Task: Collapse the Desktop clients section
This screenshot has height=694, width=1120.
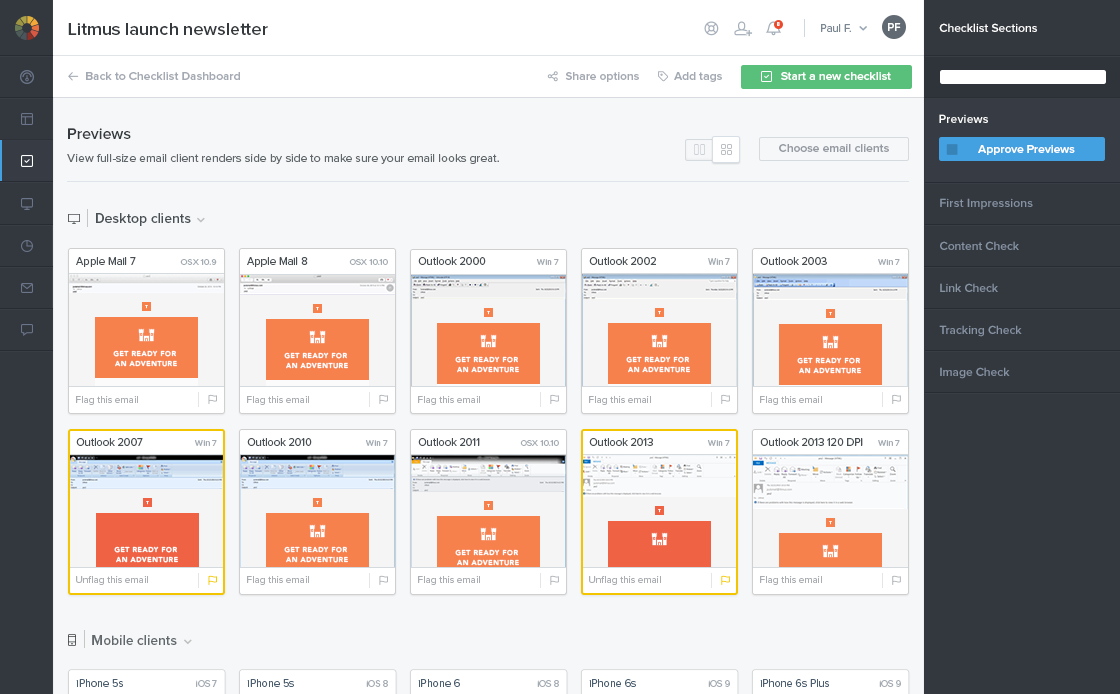Action: click(201, 220)
